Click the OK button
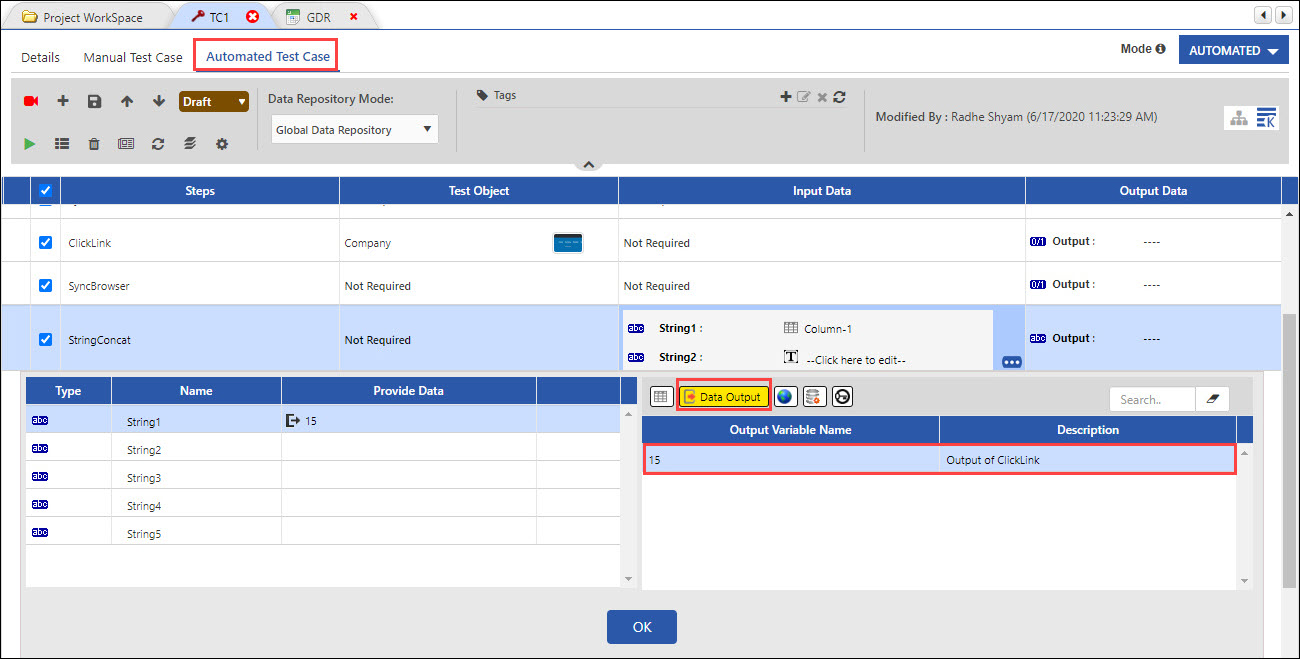1300x659 pixels. click(x=642, y=627)
